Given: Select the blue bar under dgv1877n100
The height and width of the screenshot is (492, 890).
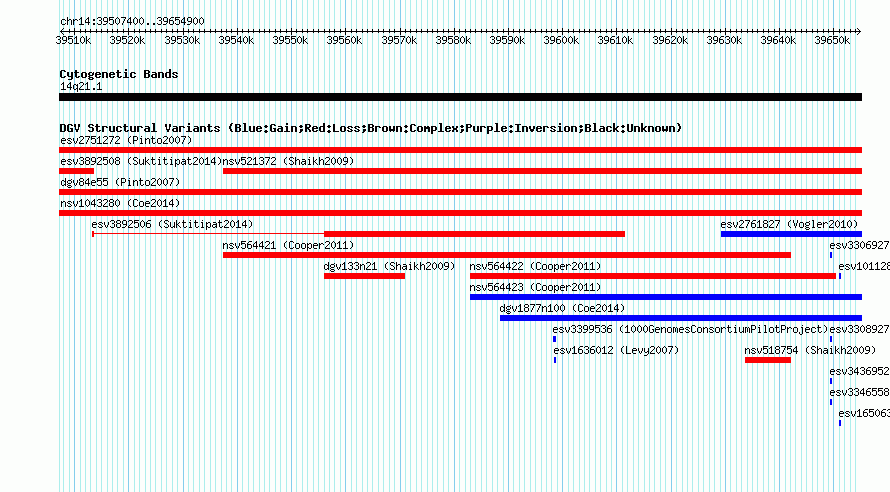Looking at the screenshot, I should point(681,318).
